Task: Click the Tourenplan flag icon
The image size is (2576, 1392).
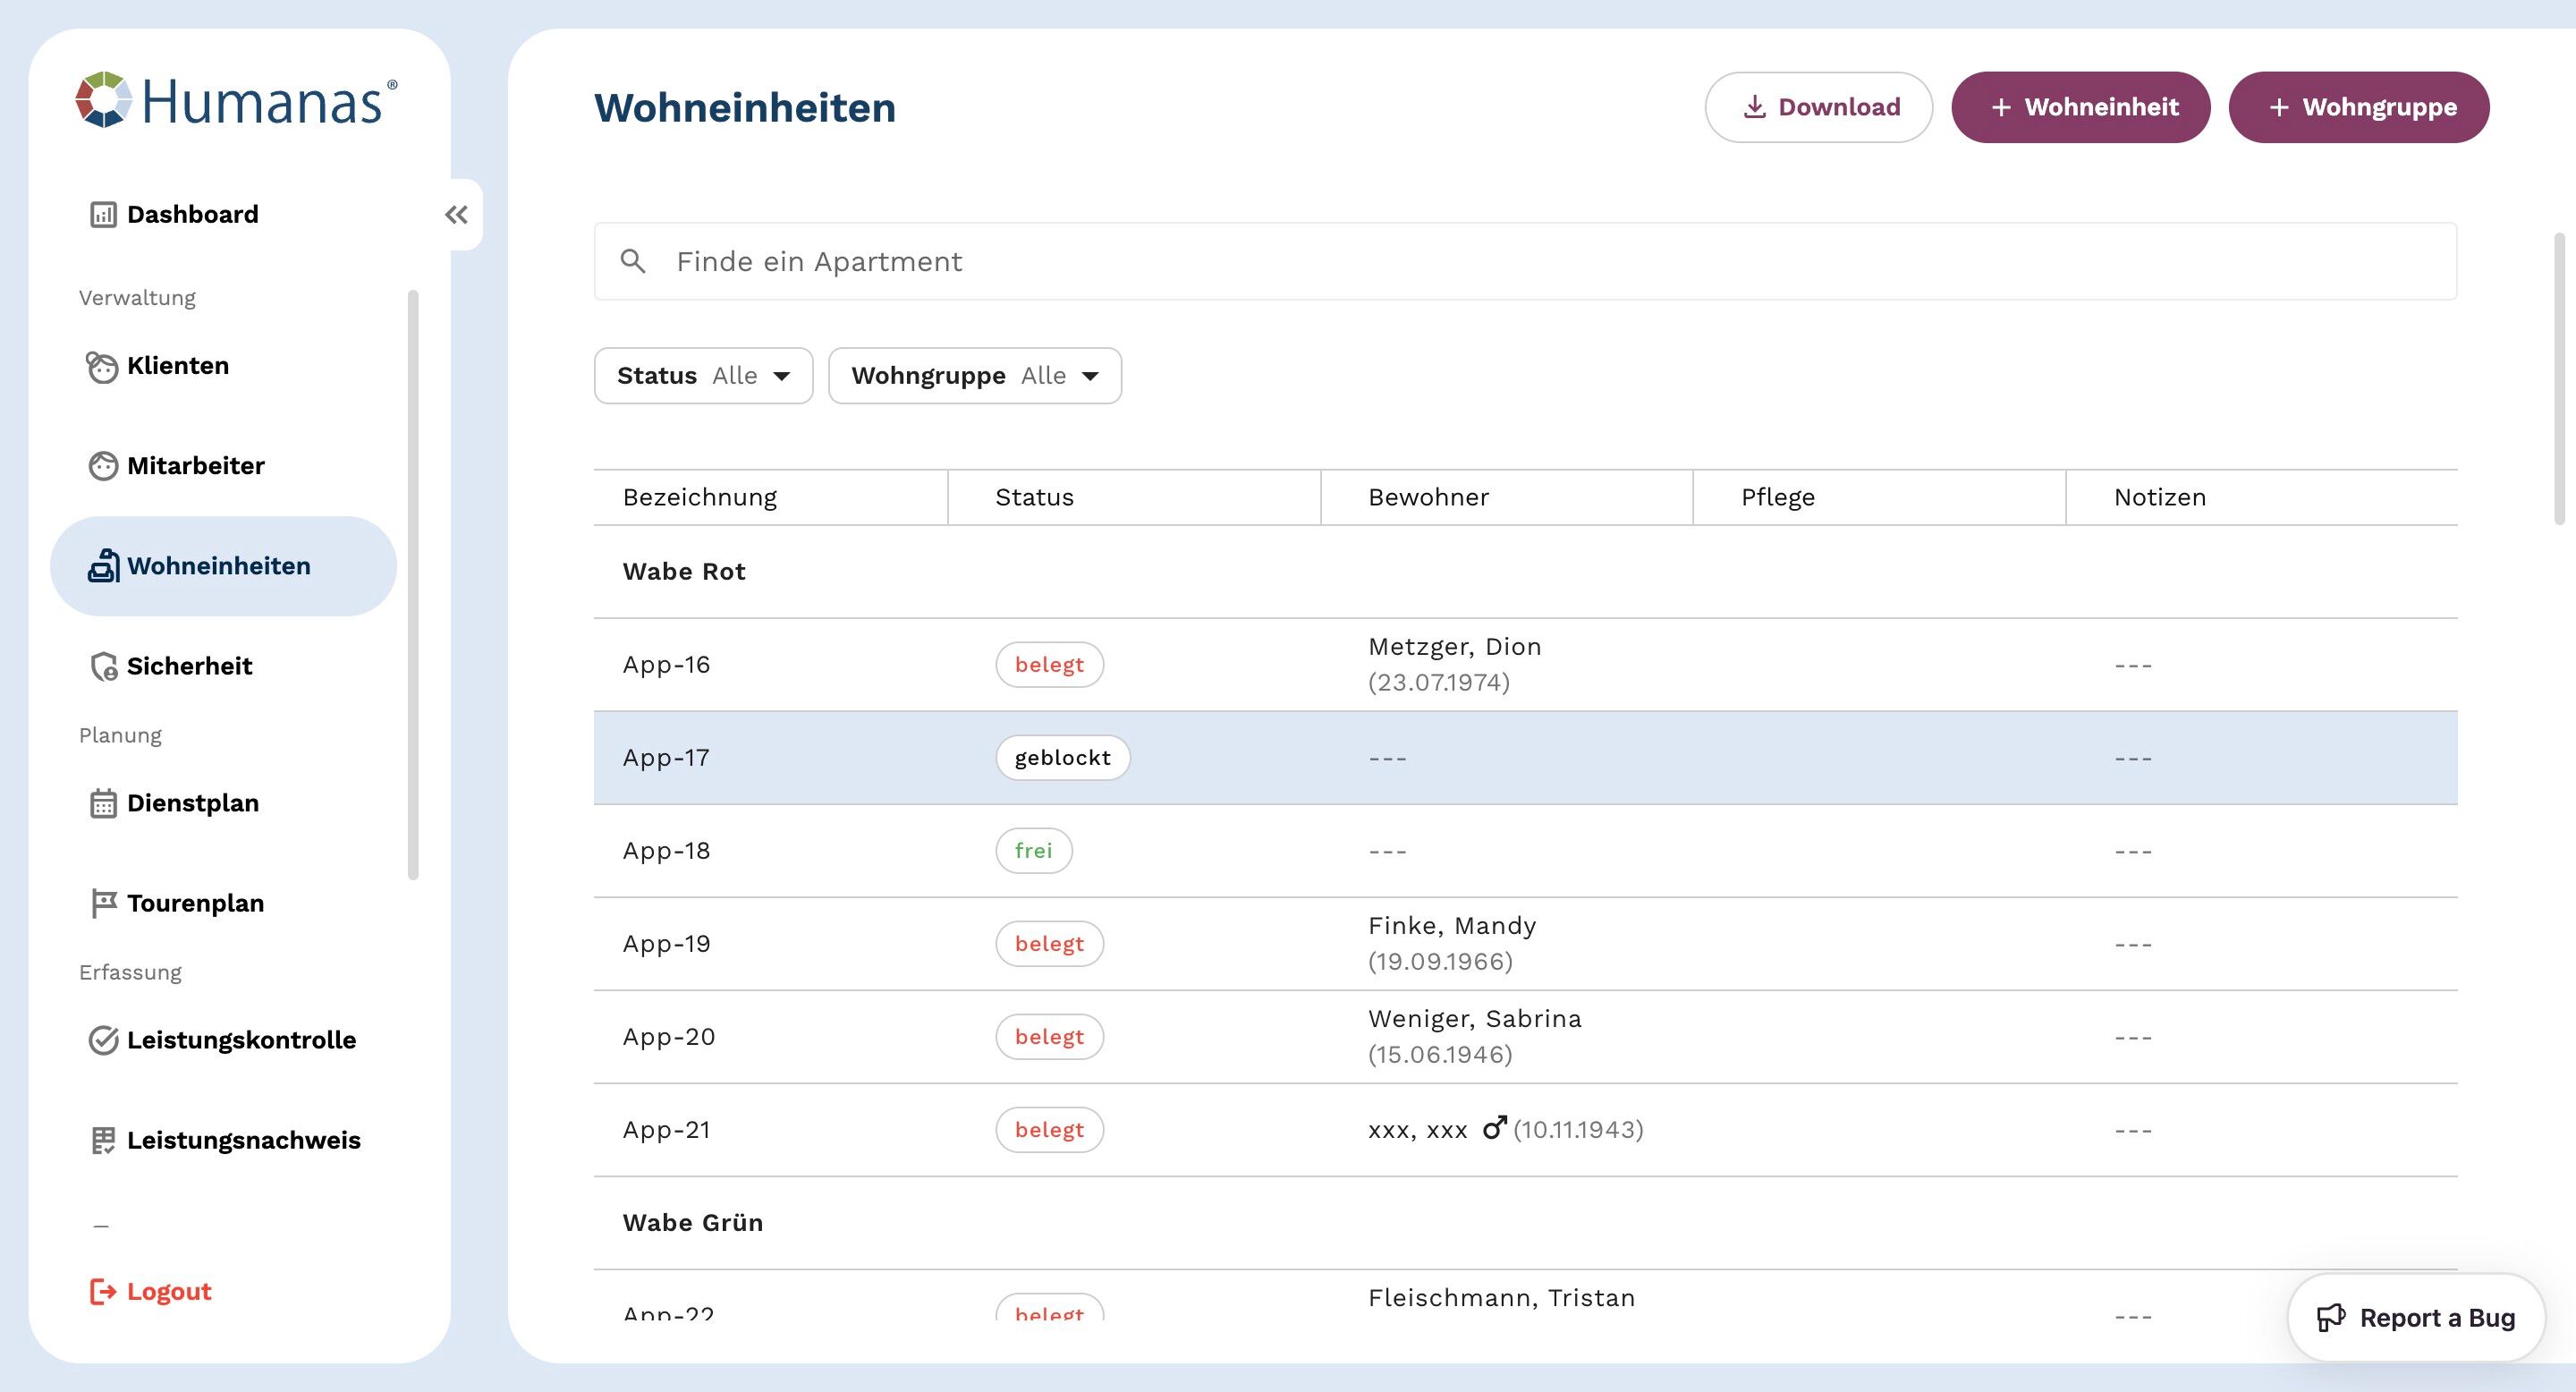Action: pyautogui.click(x=103, y=904)
